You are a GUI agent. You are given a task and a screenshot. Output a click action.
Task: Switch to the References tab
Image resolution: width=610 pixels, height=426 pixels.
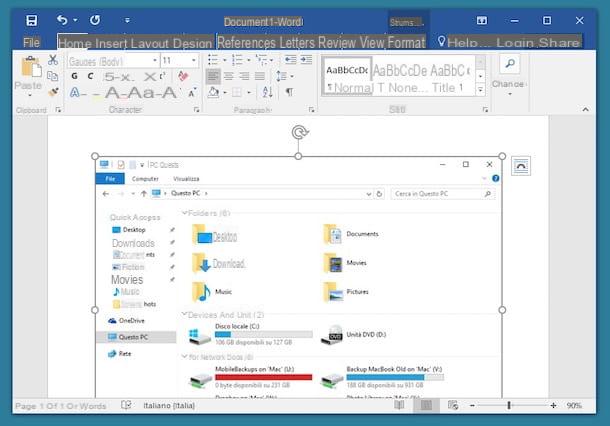[x=247, y=43]
